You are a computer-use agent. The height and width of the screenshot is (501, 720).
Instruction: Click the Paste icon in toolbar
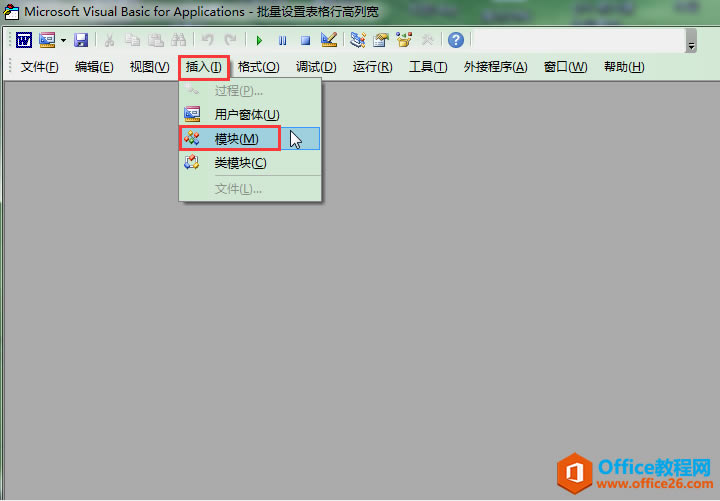156,40
